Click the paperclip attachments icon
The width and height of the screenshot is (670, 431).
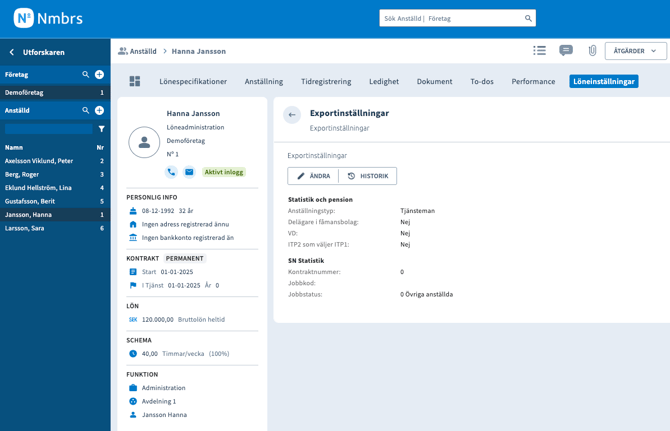592,51
